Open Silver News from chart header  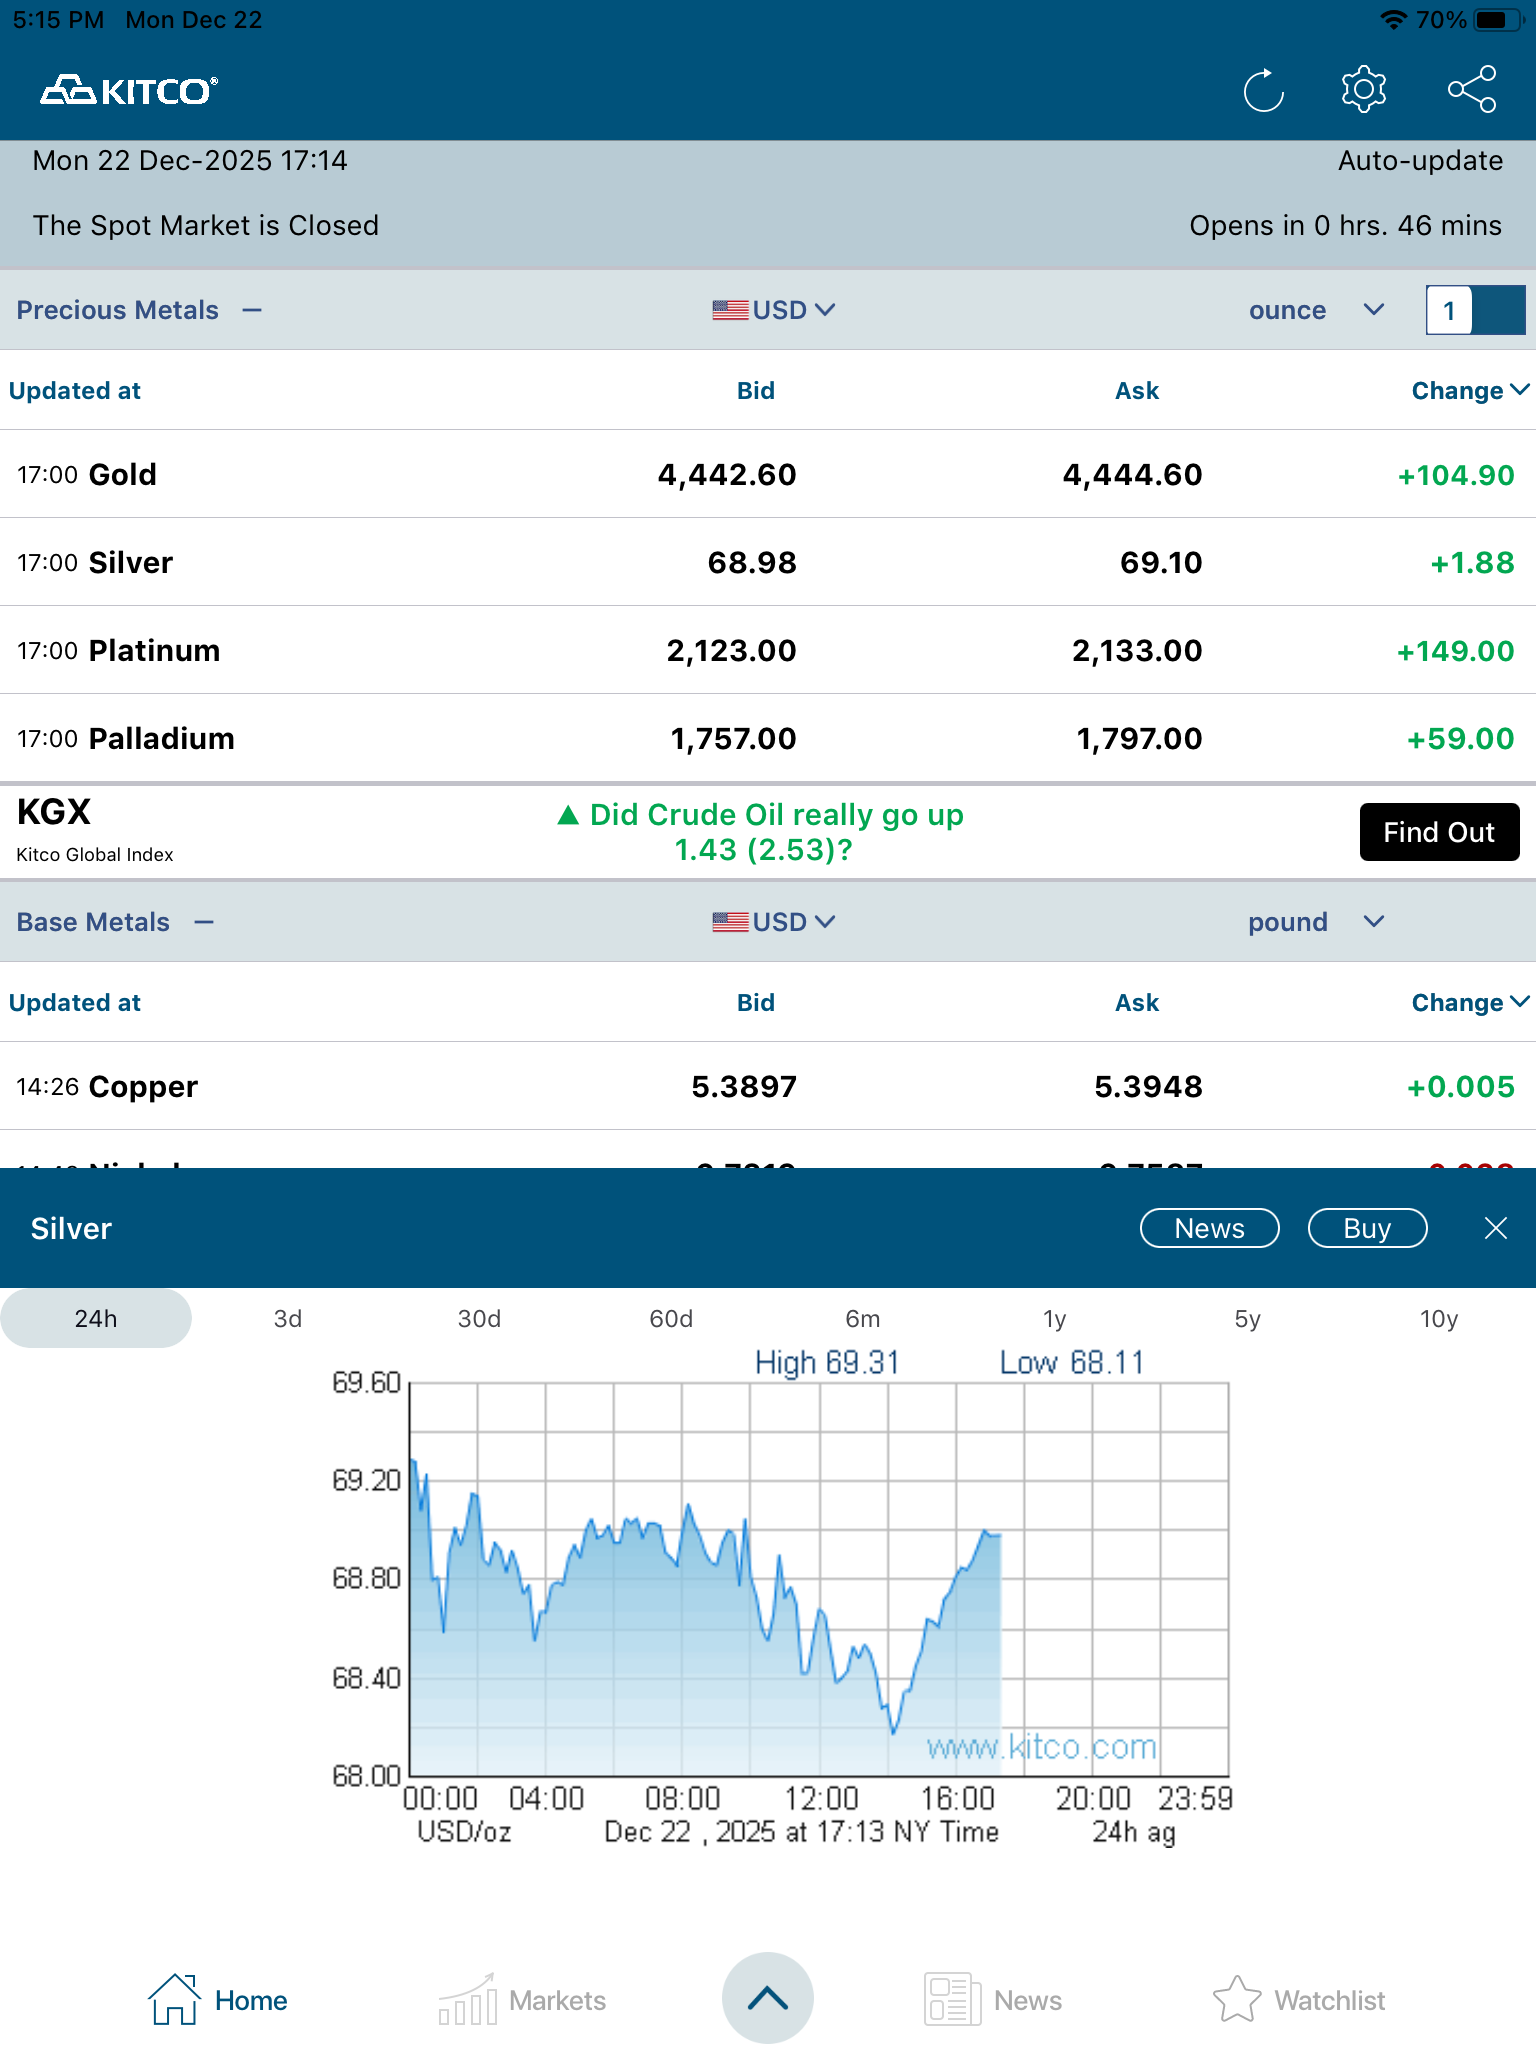(1210, 1228)
